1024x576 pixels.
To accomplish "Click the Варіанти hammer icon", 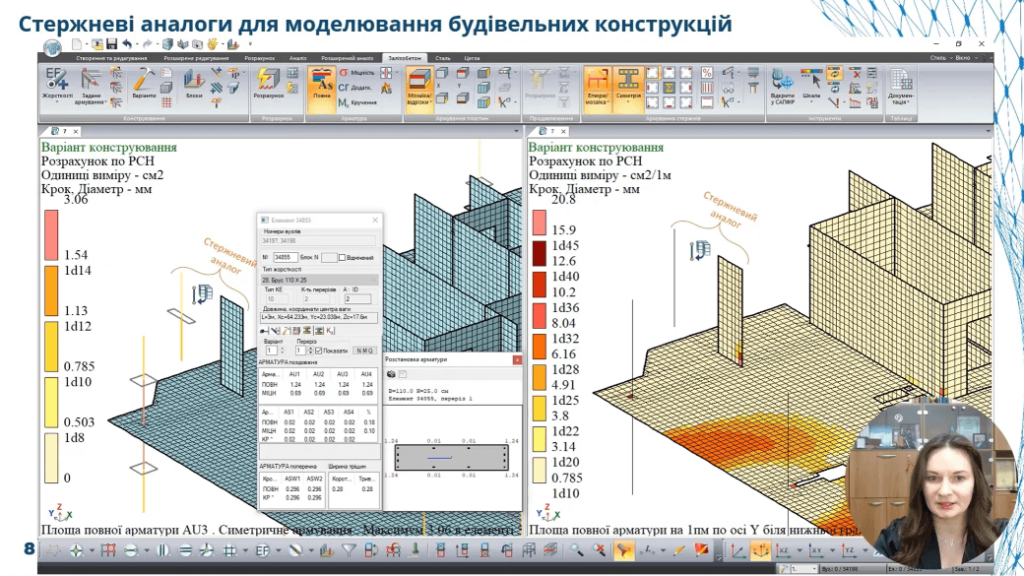I will [144, 80].
